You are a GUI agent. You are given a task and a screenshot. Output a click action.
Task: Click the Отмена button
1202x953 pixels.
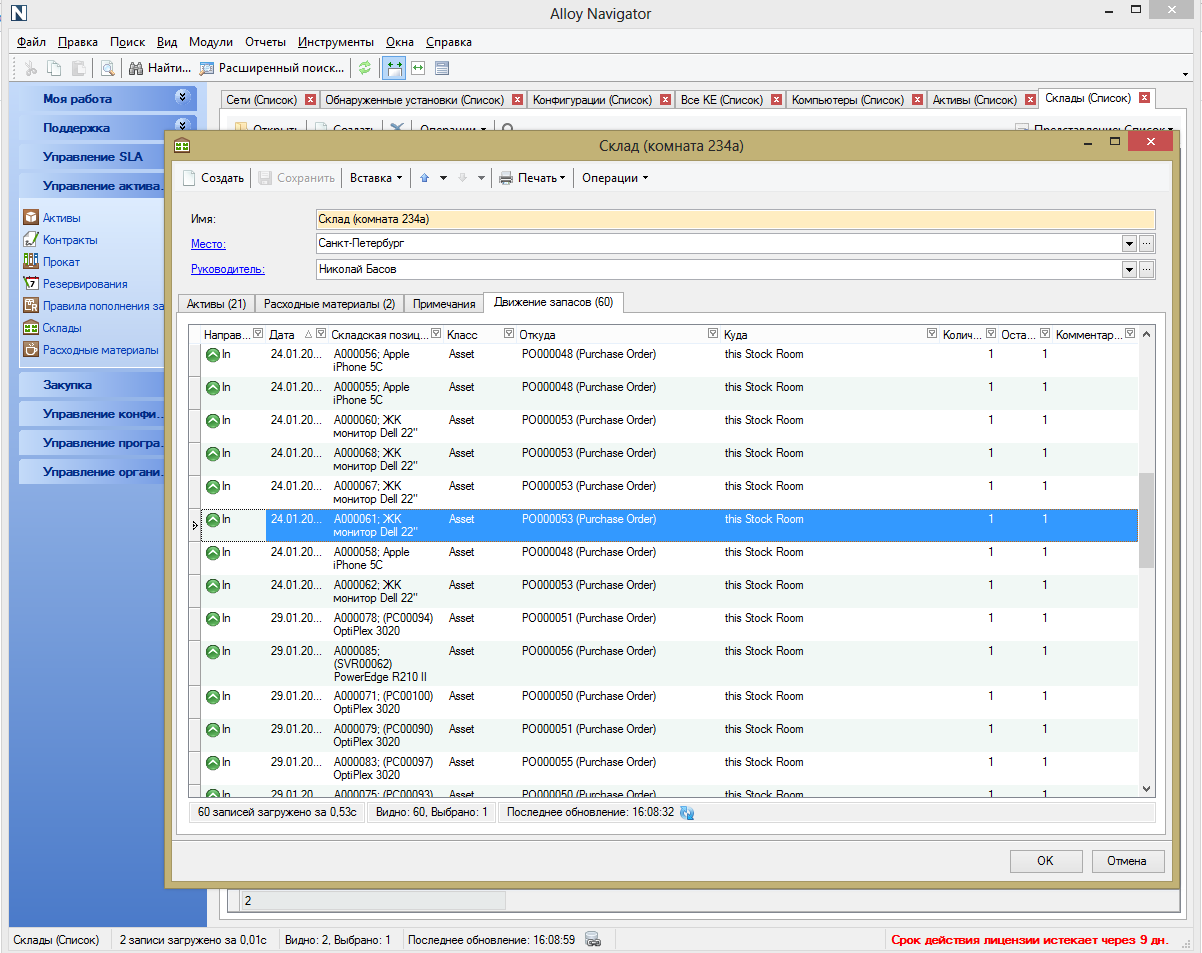pos(1129,861)
